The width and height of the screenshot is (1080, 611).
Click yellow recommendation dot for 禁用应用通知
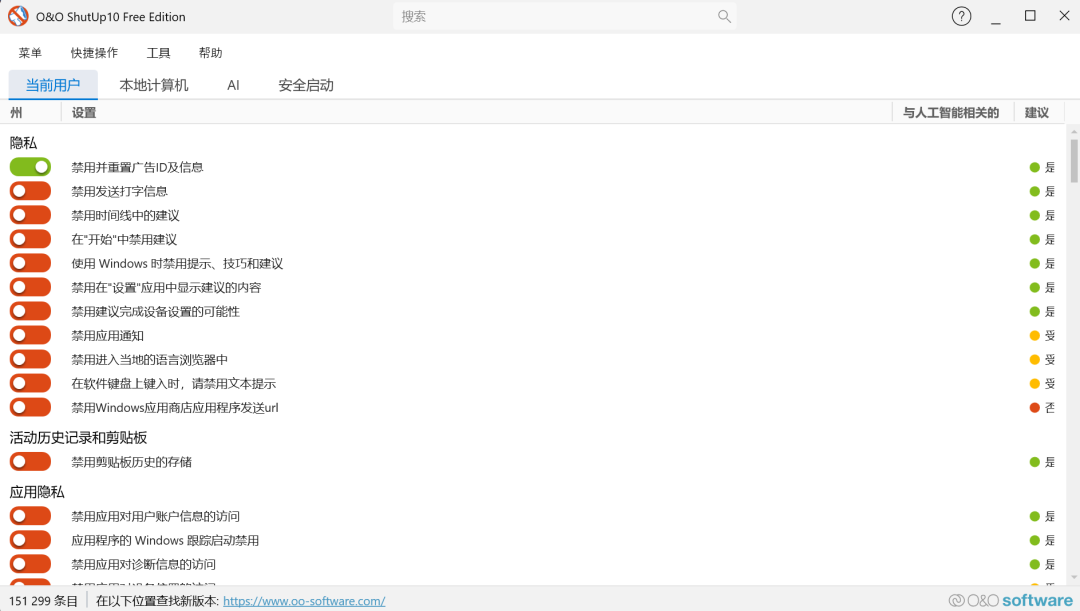(1034, 335)
